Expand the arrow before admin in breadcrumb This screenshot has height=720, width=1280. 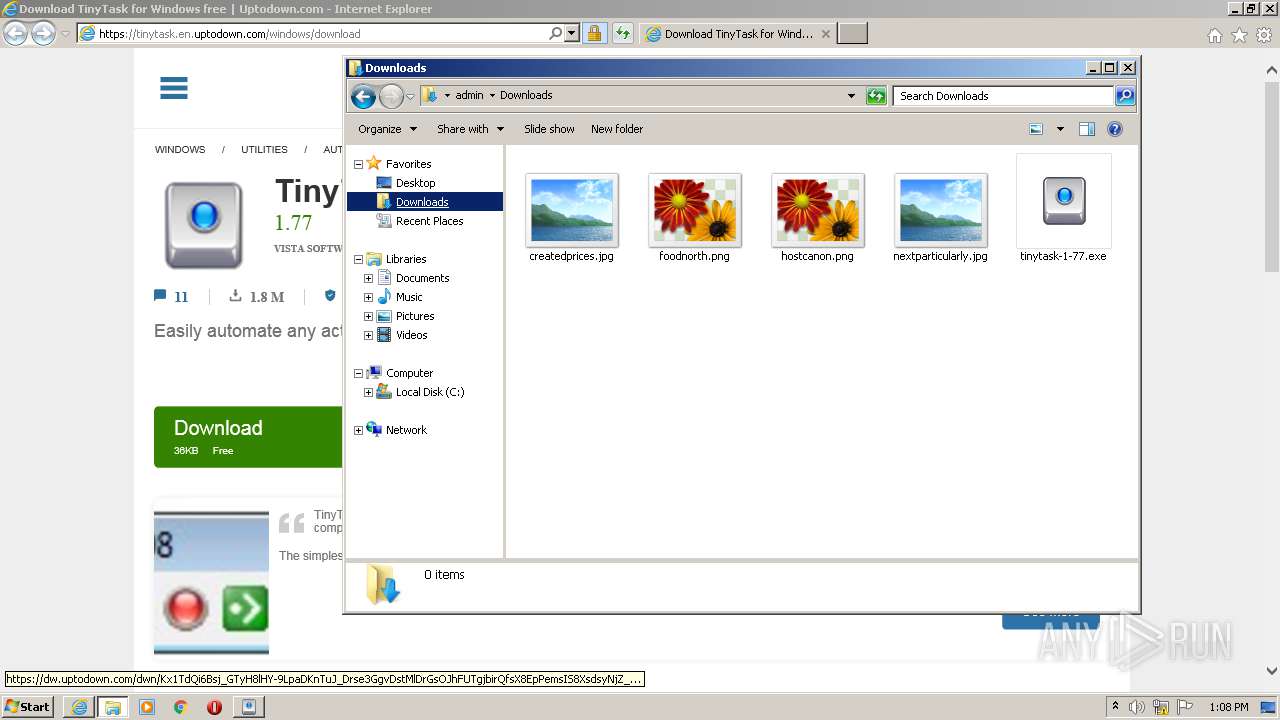[x=447, y=96]
